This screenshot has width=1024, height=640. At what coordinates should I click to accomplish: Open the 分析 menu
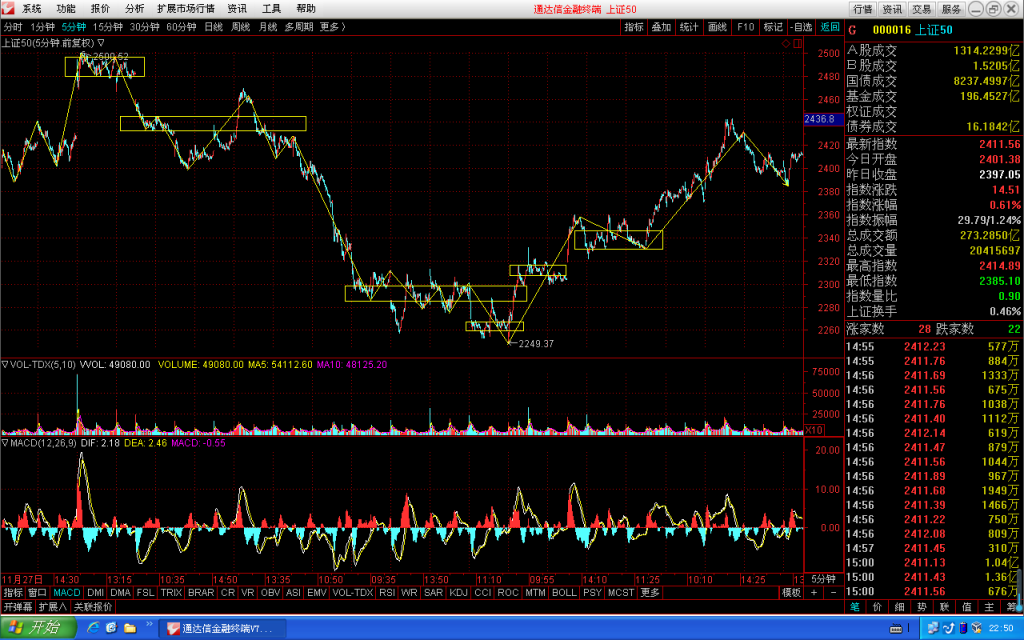pos(134,8)
